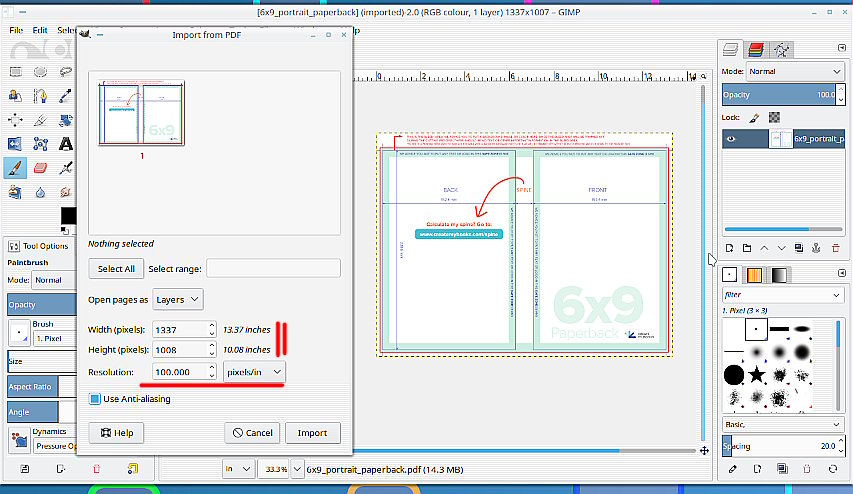Viewport: 853px width, 494px height.
Task: Open the pixels/in resolution unit dropdown
Action: coord(254,372)
